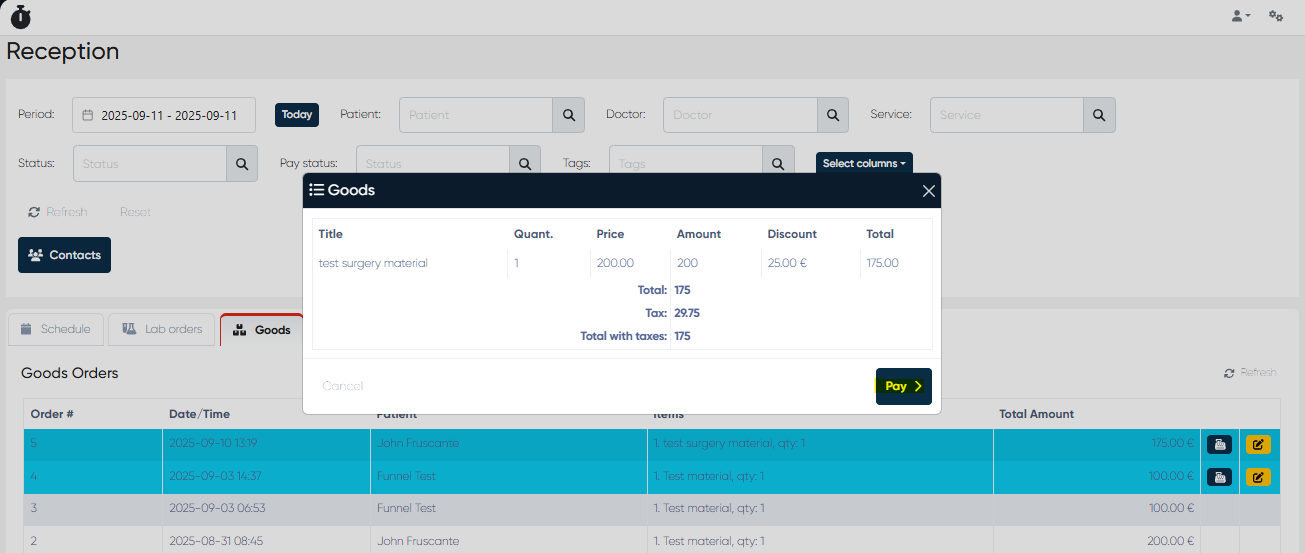Open the Contacts button

[x=64, y=255]
